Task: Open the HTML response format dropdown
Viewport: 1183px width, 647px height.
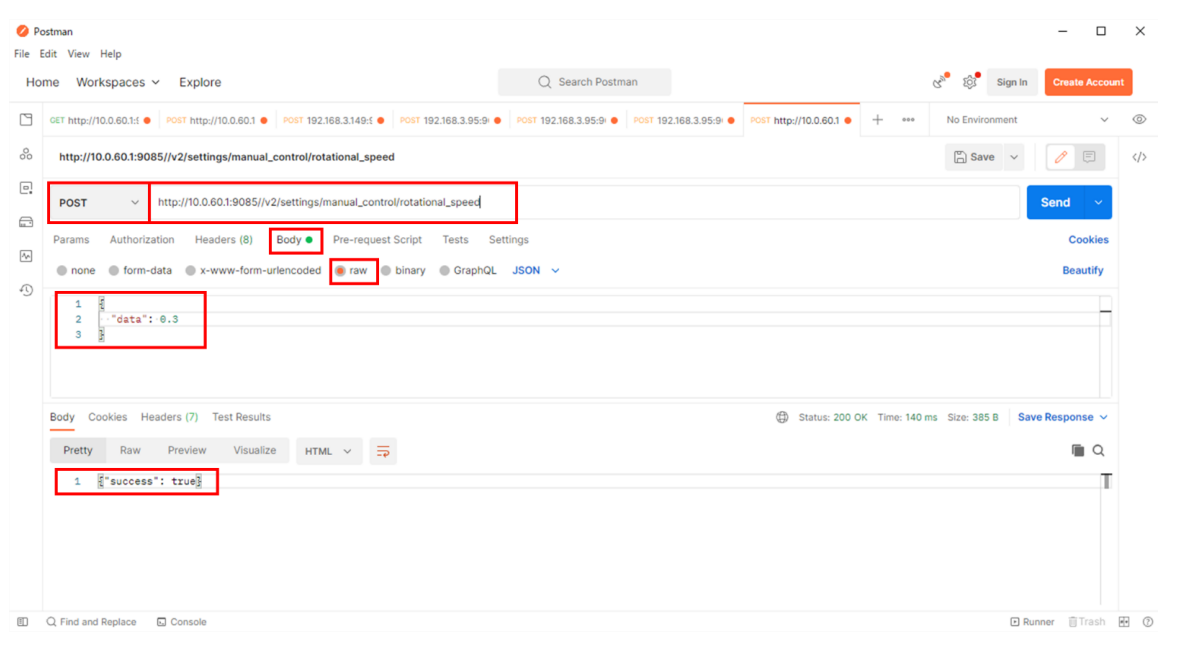Action: click(x=328, y=451)
